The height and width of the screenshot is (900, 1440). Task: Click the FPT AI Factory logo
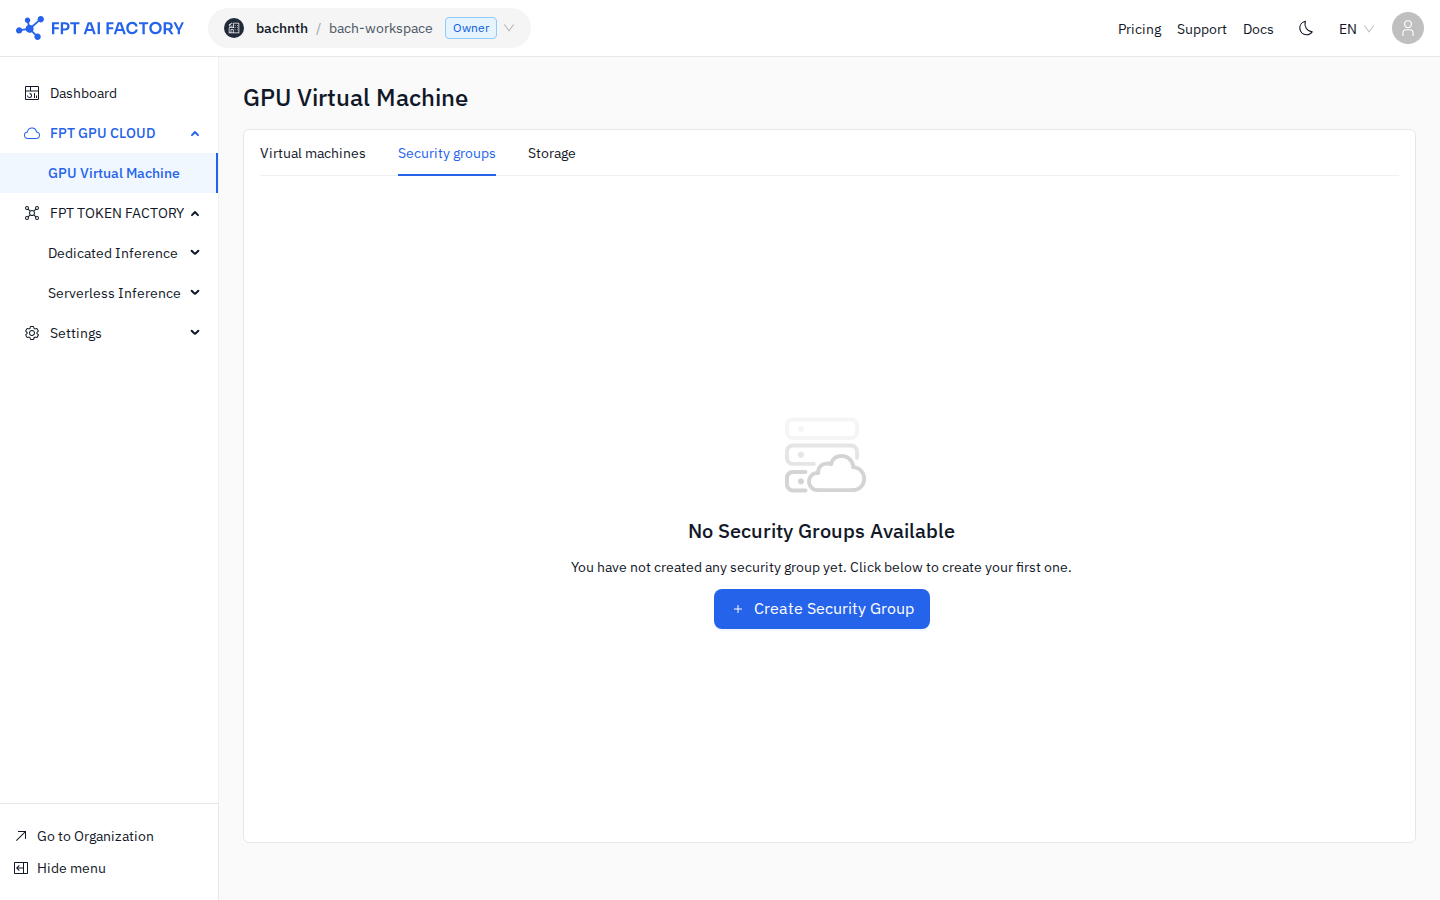click(100, 28)
